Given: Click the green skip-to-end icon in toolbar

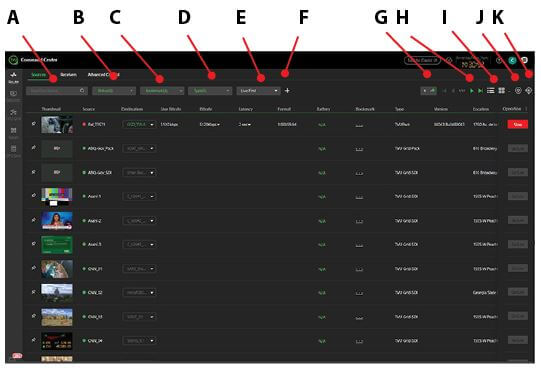Looking at the screenshot, I should (x=480, y=91).
